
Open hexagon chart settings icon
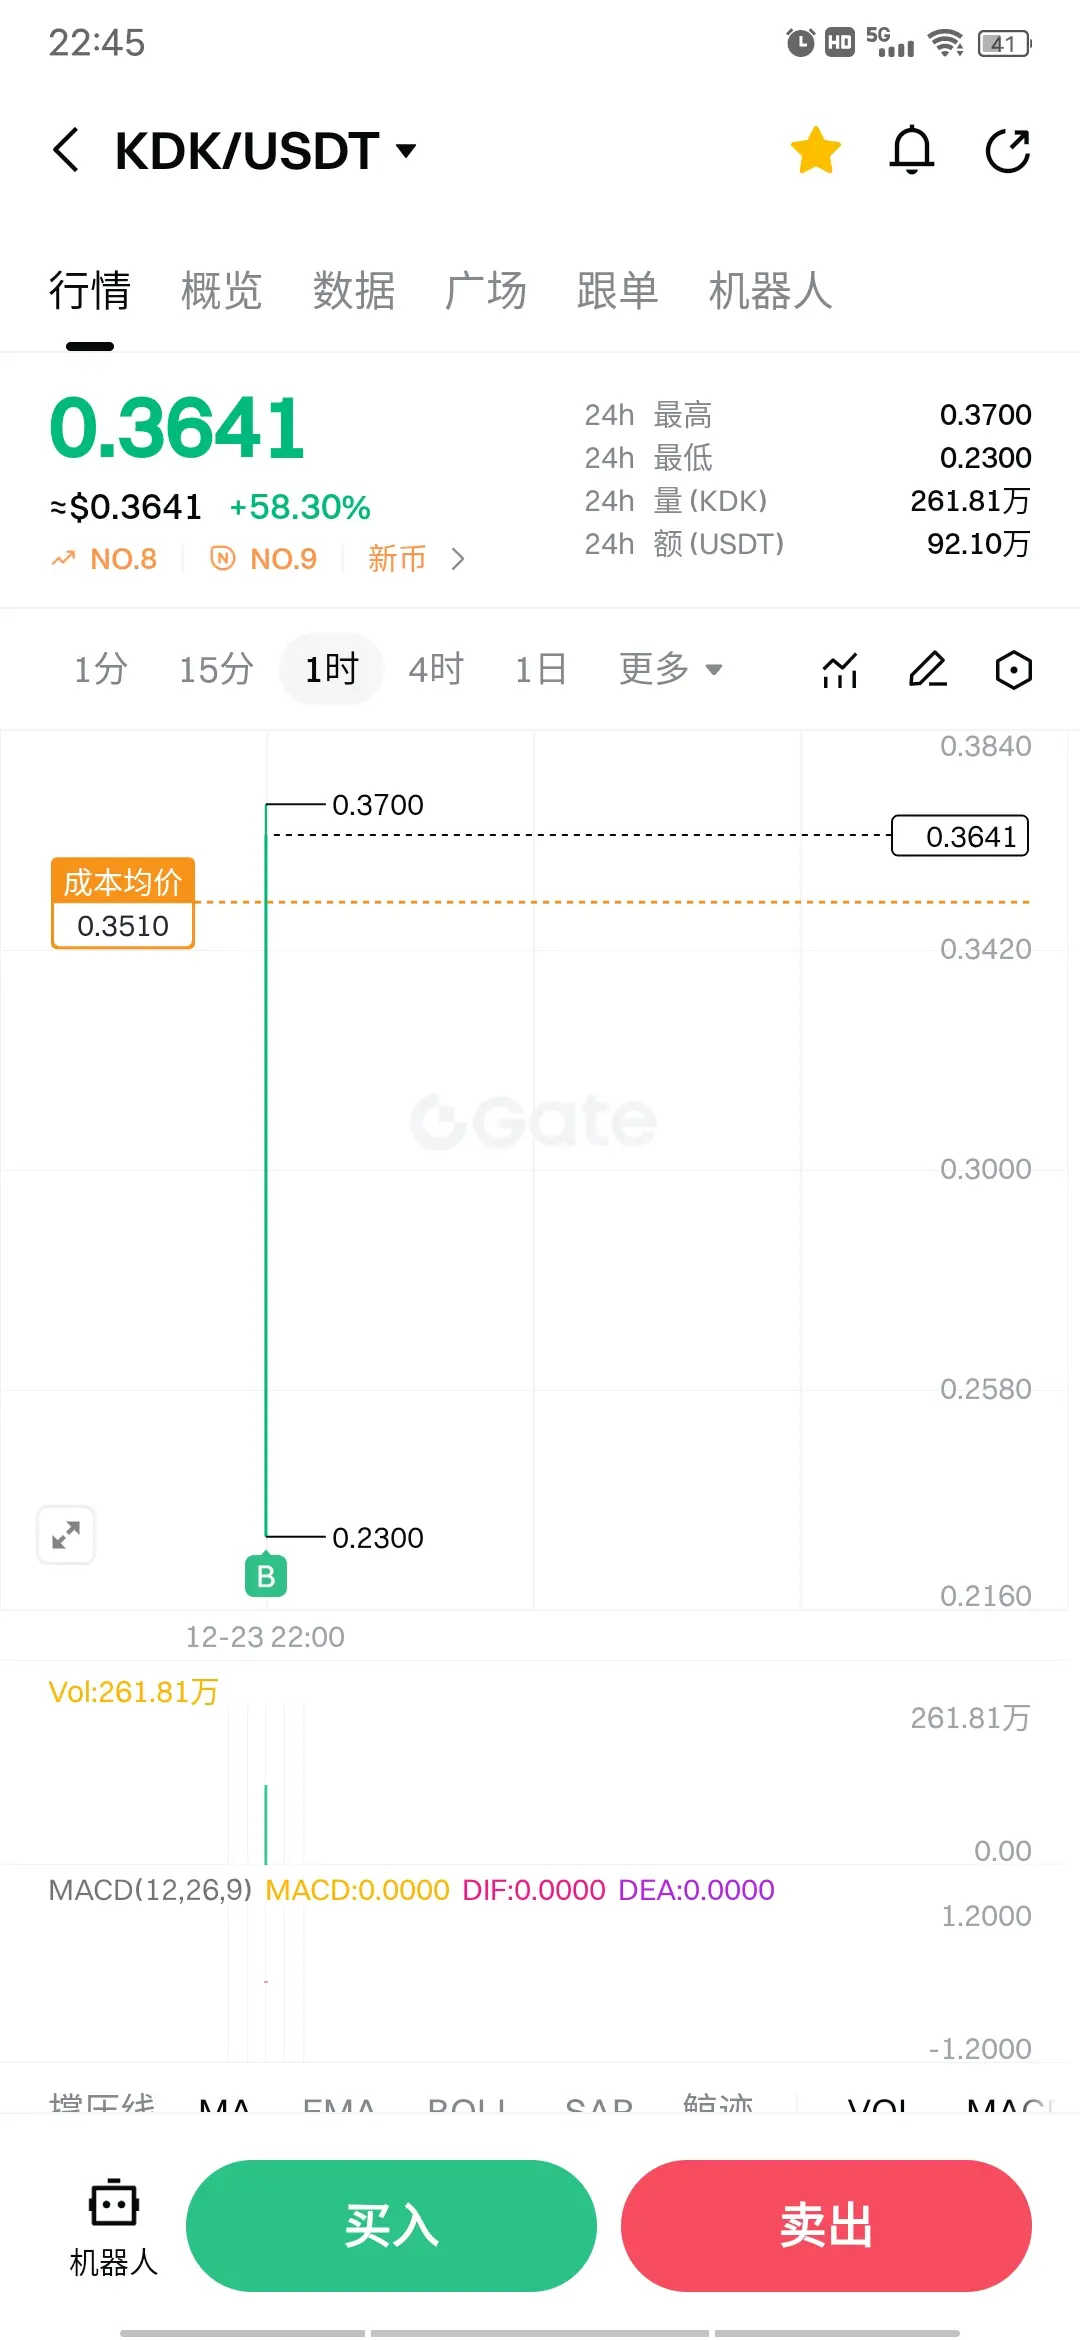click(1013, 670)
